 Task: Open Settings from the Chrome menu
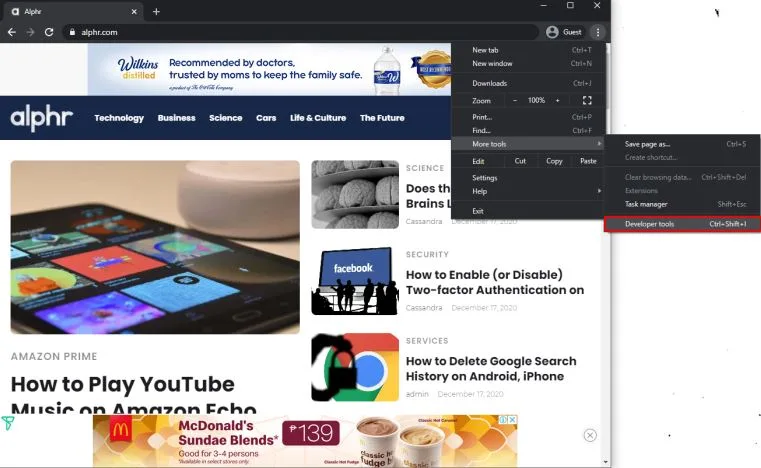tap(529, 178)
